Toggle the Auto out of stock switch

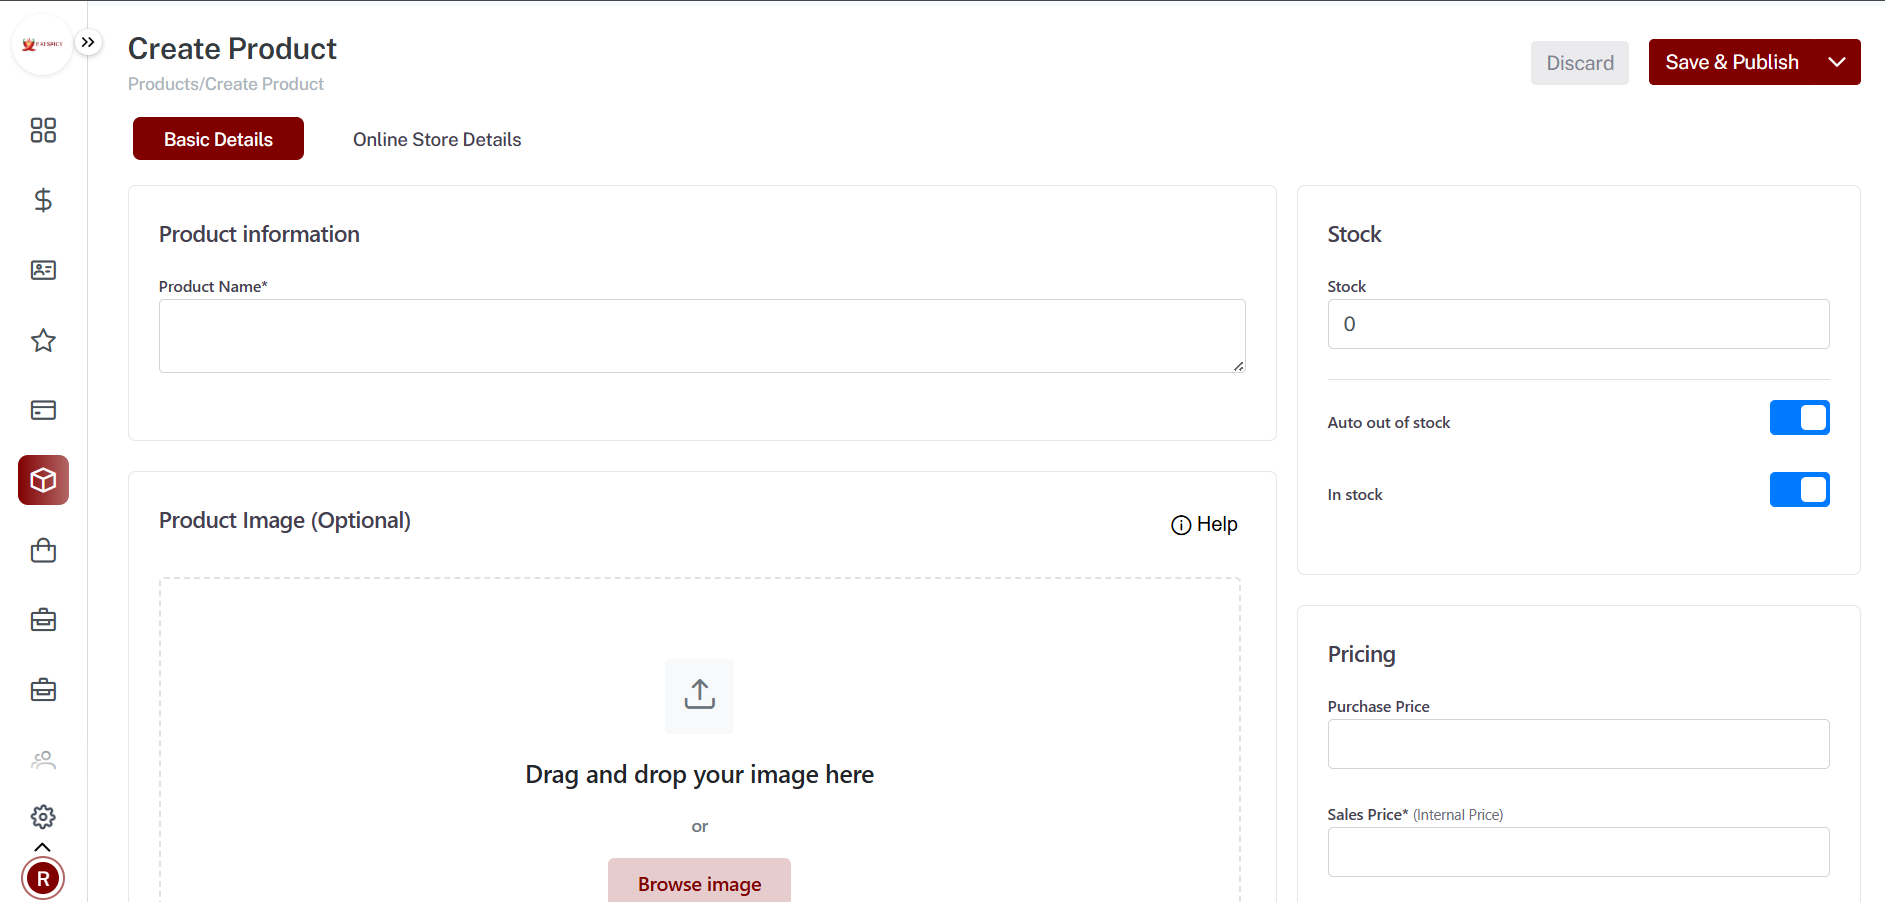click(x=1798, y=418)
